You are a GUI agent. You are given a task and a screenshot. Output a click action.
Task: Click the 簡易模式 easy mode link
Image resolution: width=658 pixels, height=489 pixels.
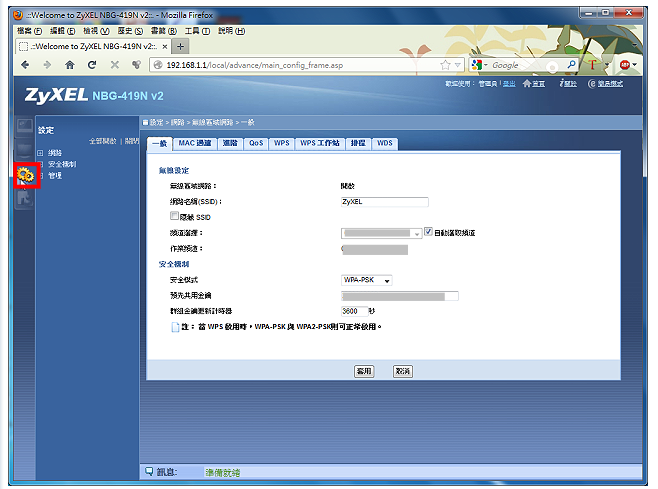pyautogui.click(x=610, y=84)
